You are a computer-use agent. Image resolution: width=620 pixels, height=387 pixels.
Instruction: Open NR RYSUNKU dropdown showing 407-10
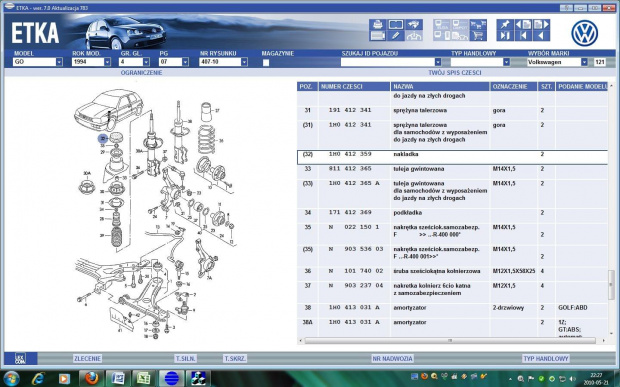click(x=244, y=62)
